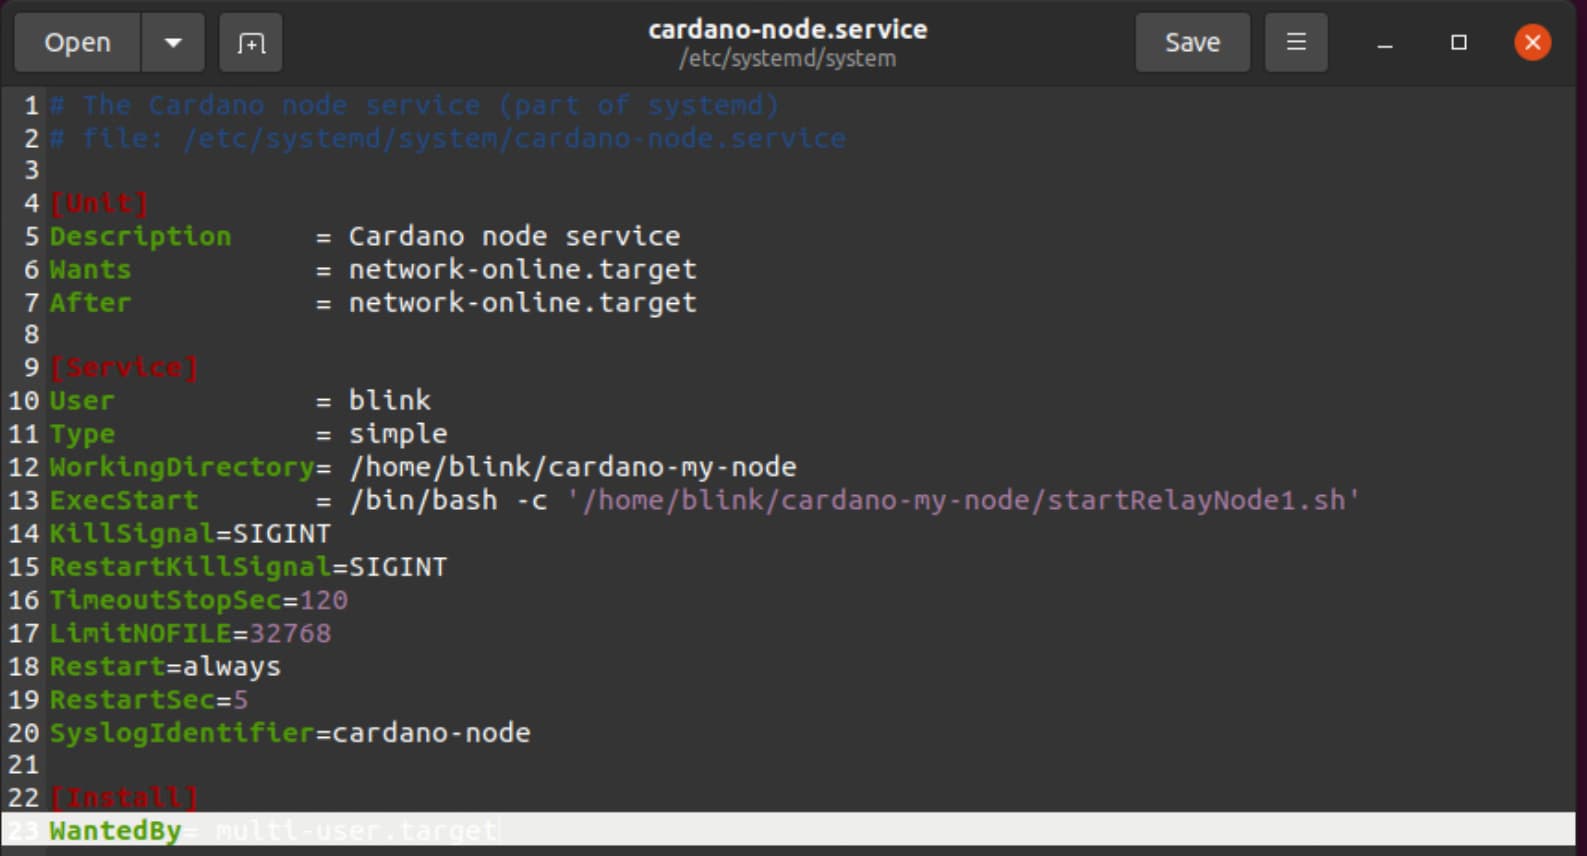Open the hamburger menu
The image size is (1587, 856).
(1296, 43)
